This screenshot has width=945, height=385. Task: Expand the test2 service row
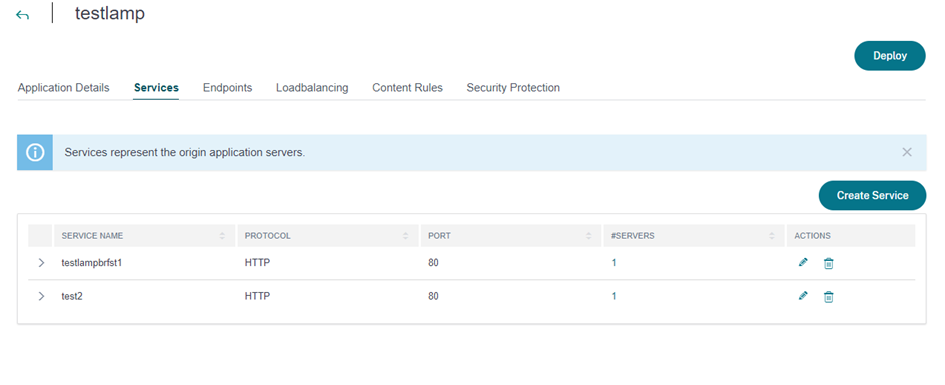pyautogui.click(x=42, y=296)
